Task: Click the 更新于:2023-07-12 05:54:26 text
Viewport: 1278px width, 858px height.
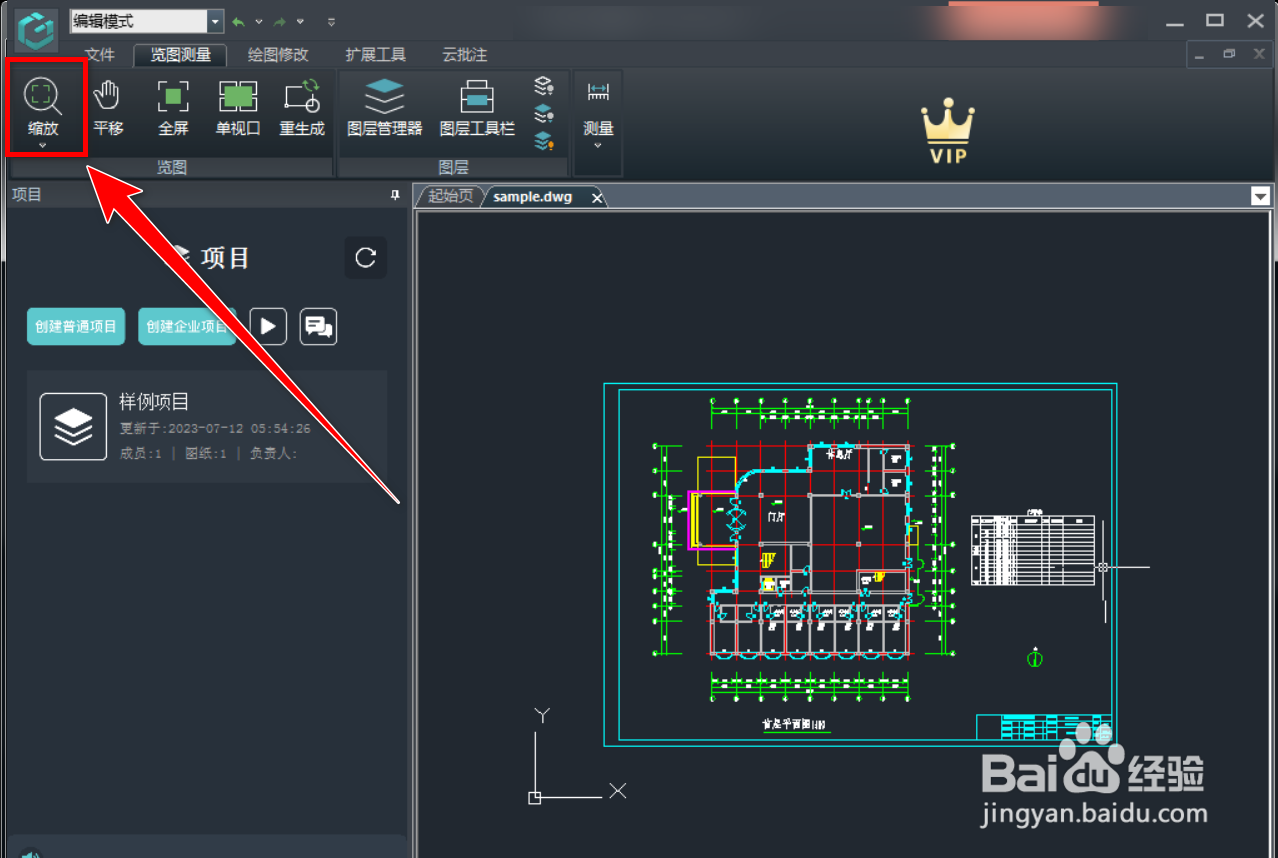Action: [x=215, y=429]
